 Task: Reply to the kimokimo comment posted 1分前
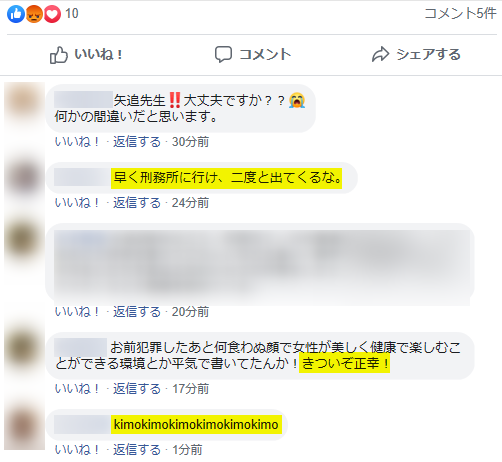pos(137,450)
